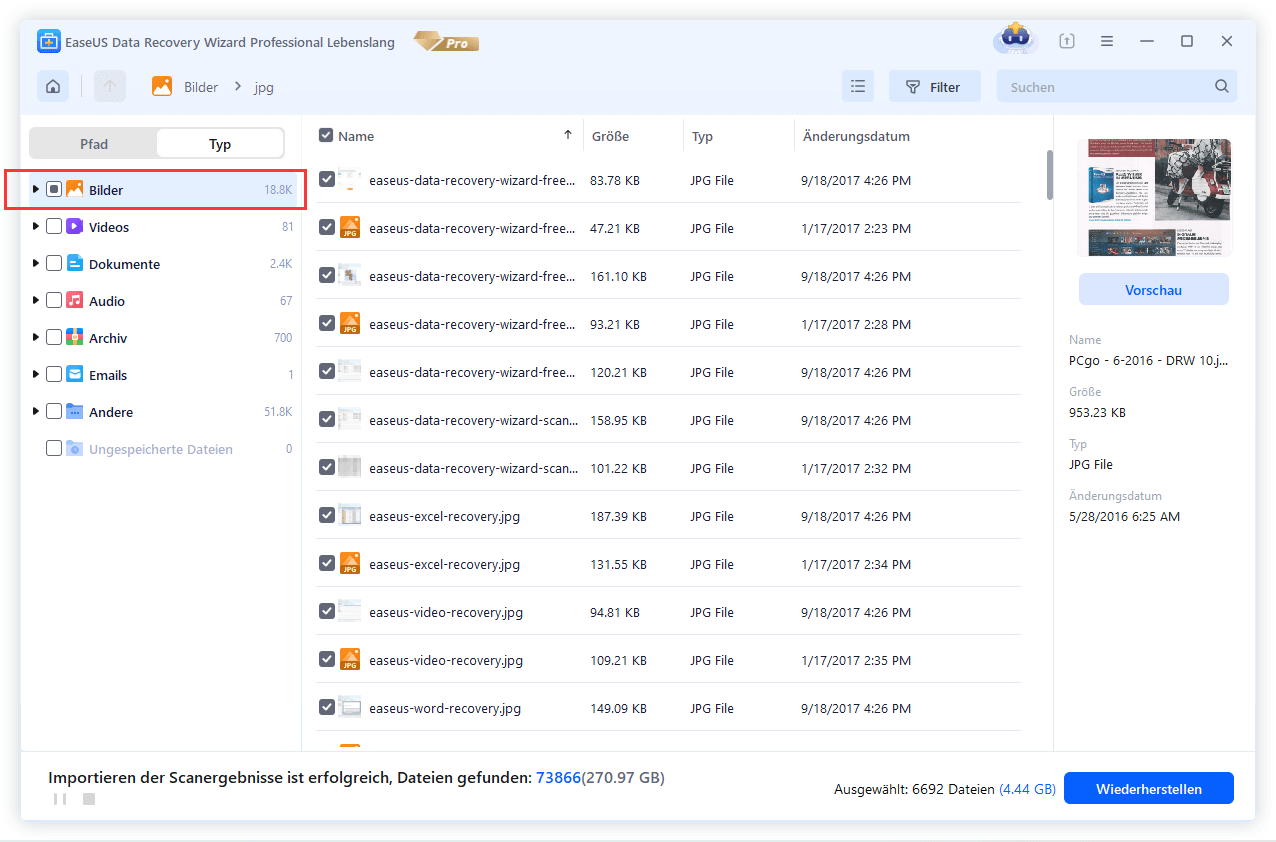Click the 120.21 KB size cell
Image resolution: width=1276 pixels, height=842 pixels.
pos(618,372)
